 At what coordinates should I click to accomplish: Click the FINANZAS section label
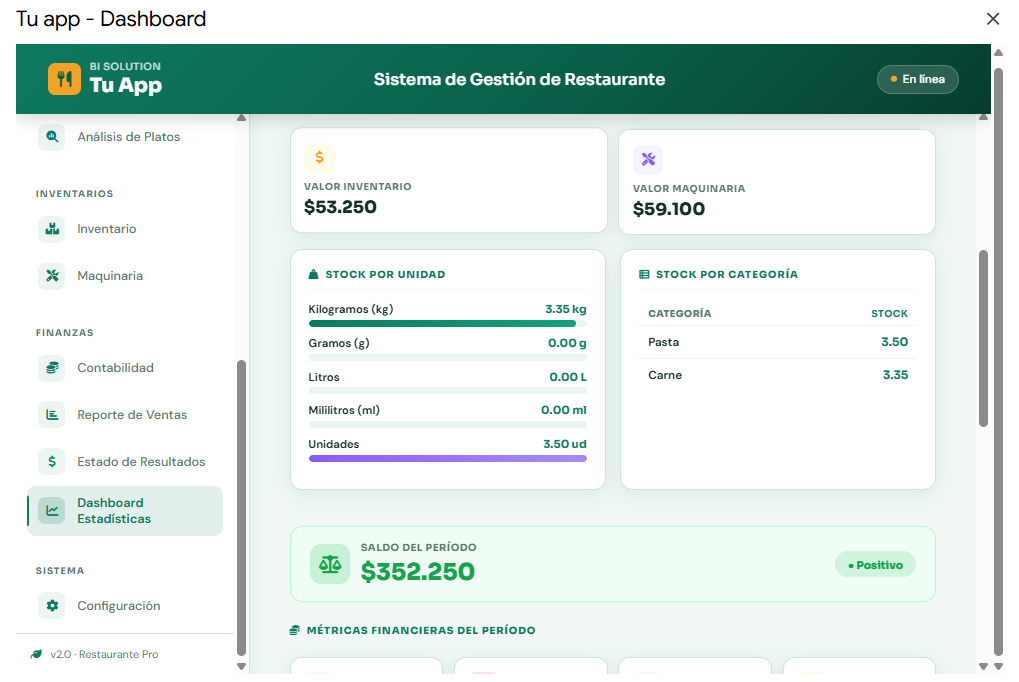click(x=64, y=333)
